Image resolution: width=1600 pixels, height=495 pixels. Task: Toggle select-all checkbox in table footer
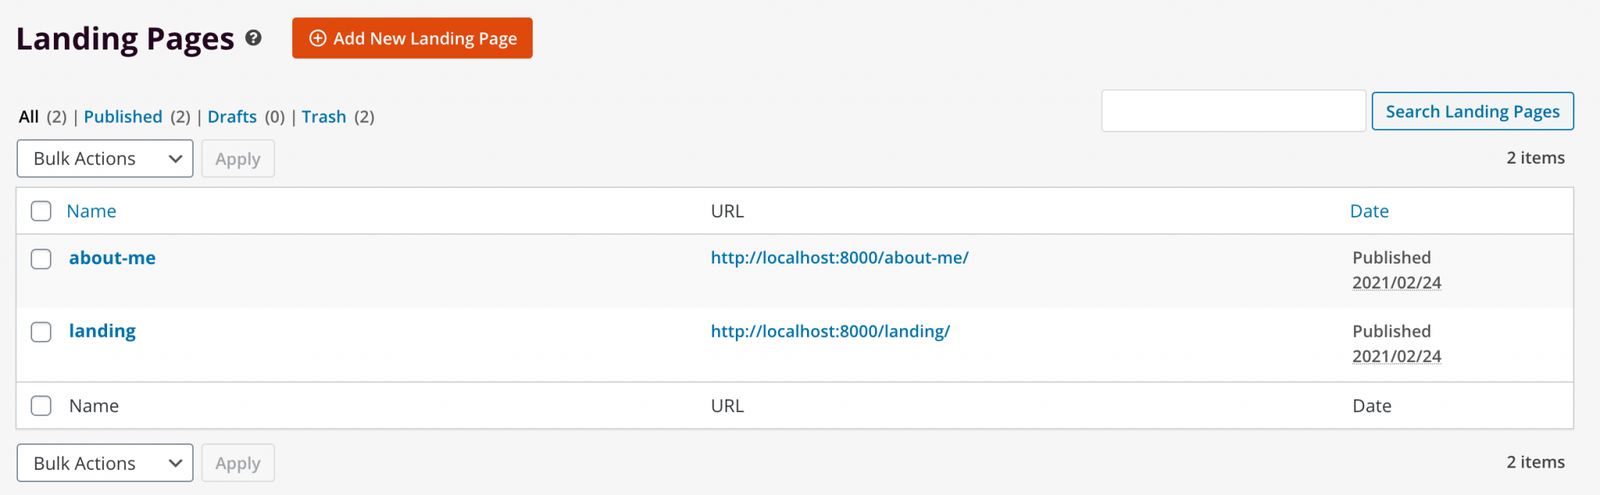tap(41, 406)
